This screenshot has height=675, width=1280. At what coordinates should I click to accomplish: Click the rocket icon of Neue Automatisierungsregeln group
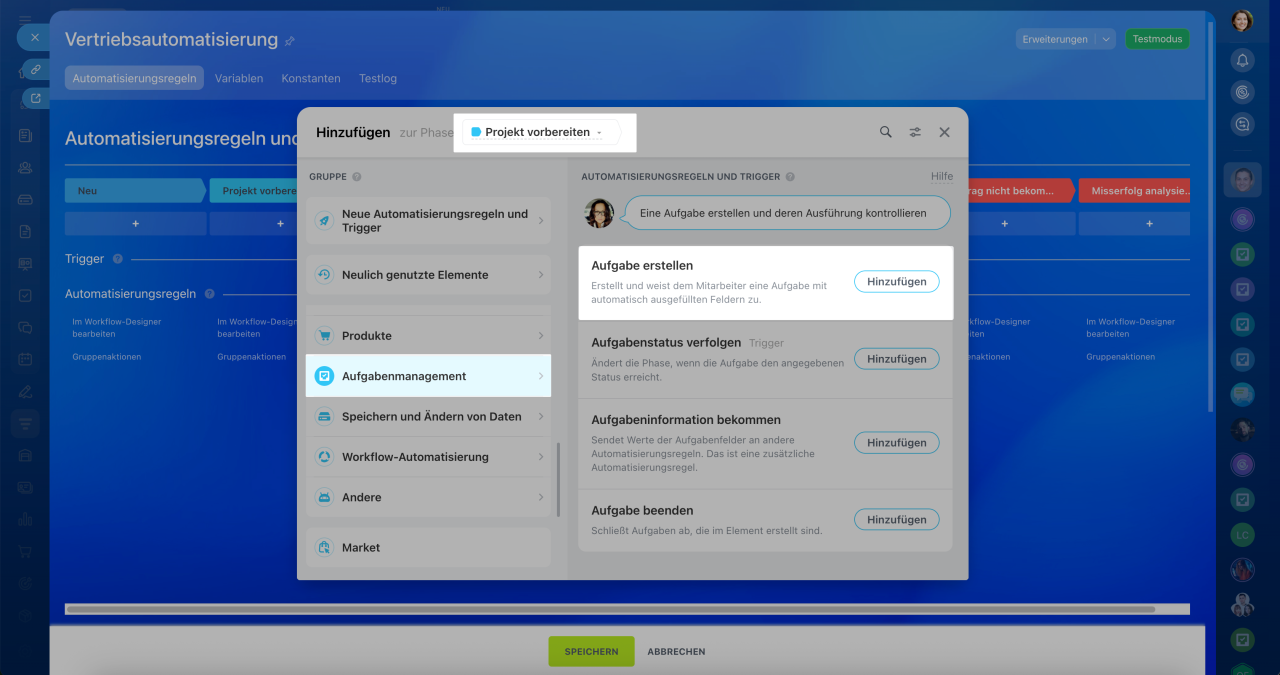(324, 221)
